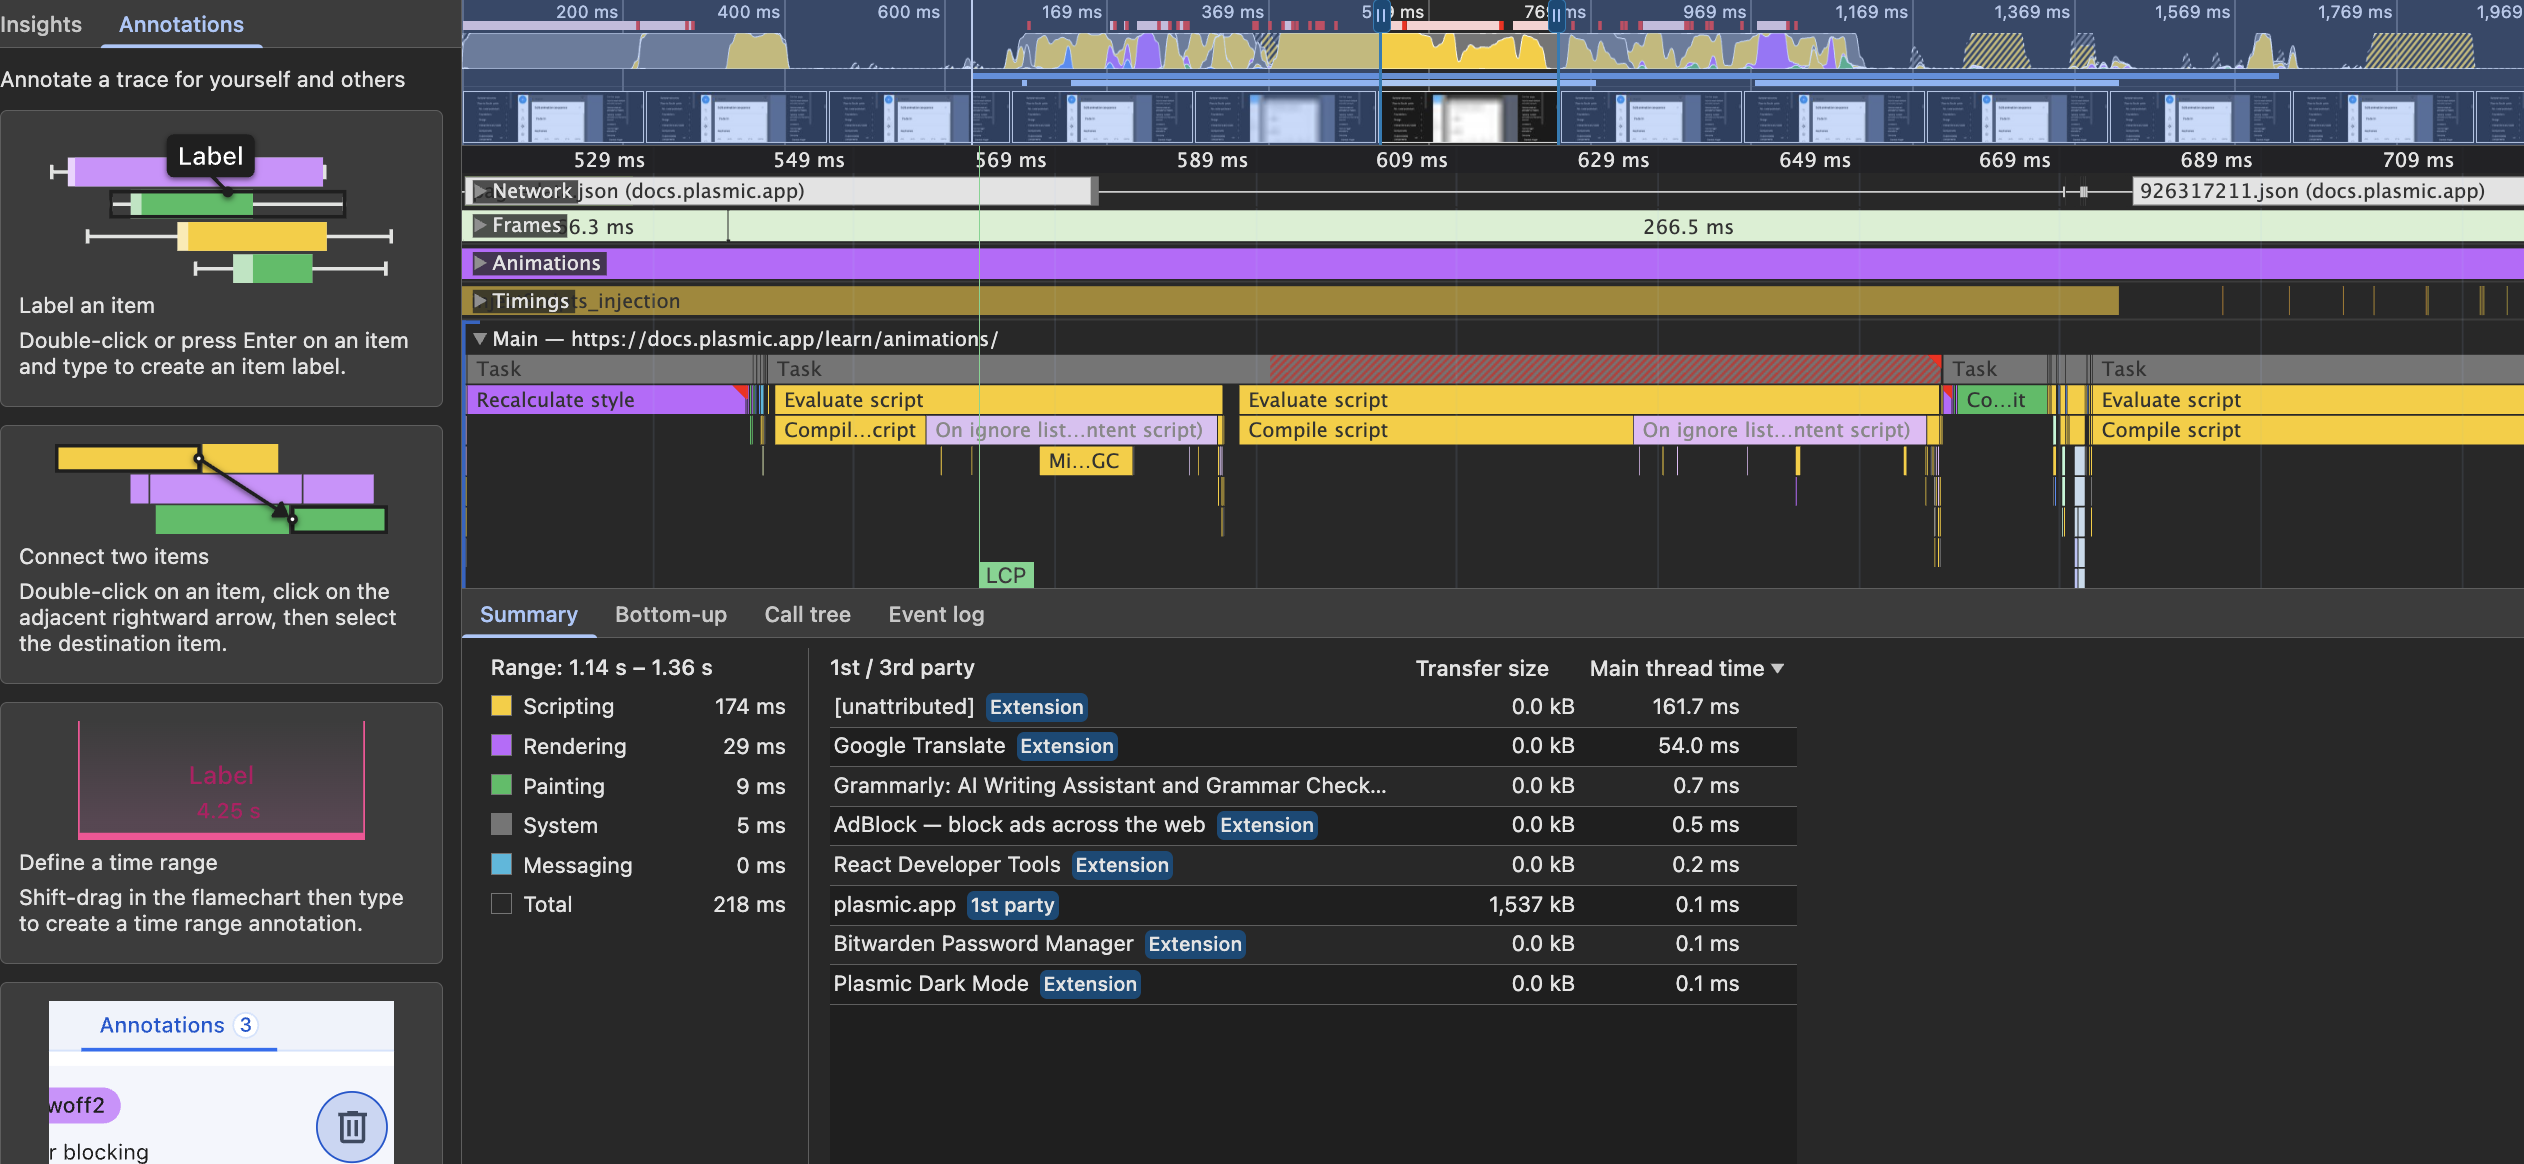This screenshot has height=1164, width=2524.
Task: Click the screenshot thumbnail above 529 ms
Action: click(553, 117)
